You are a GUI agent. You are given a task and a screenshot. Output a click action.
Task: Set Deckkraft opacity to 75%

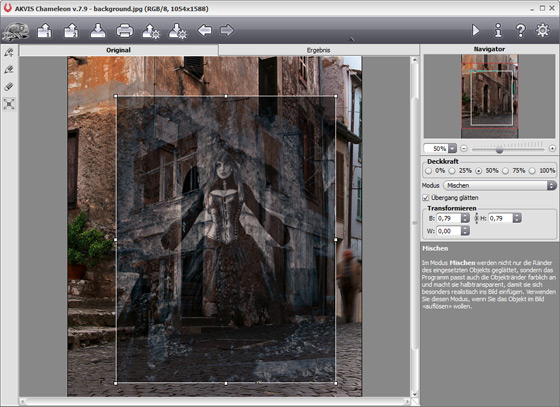coord(505,171)
